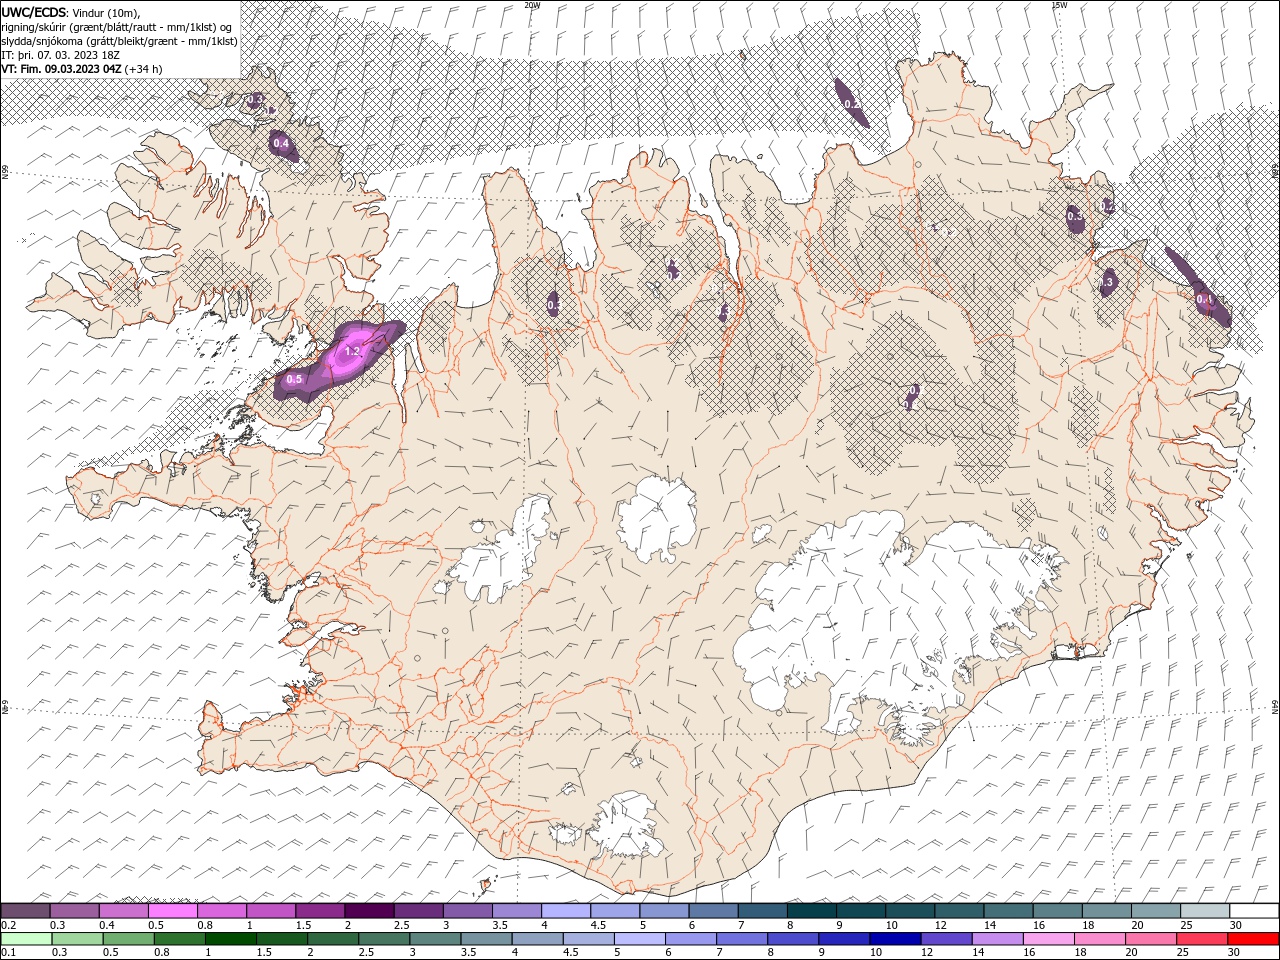Click the initial time 'IT: þri. 07. 03. 2023 18Z'
Image resolution: width=1280 pixels, height=960 pixels.
(59, 55)
